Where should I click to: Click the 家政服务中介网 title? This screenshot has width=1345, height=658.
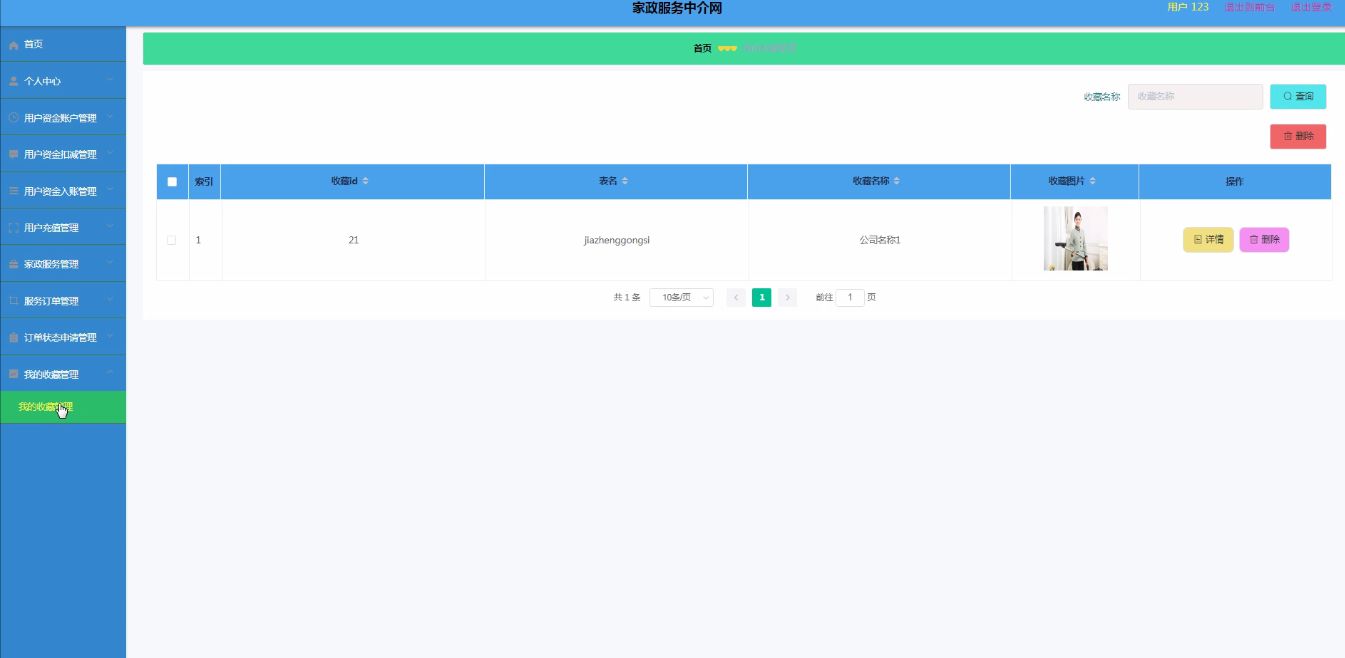677,8
